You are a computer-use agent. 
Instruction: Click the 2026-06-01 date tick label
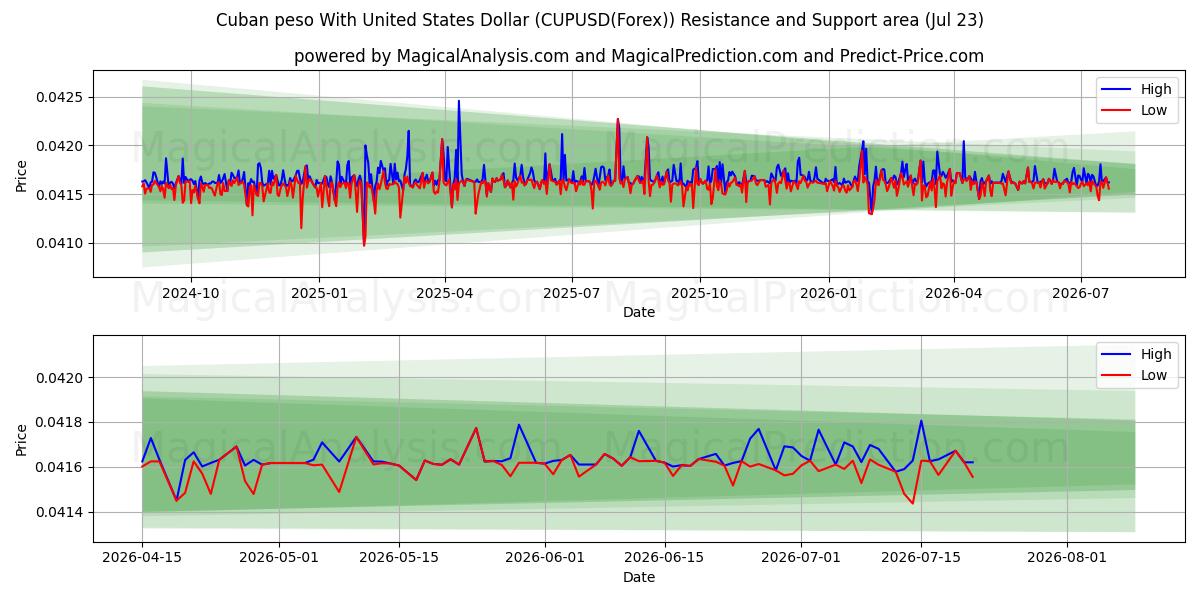tap(545, 559)
